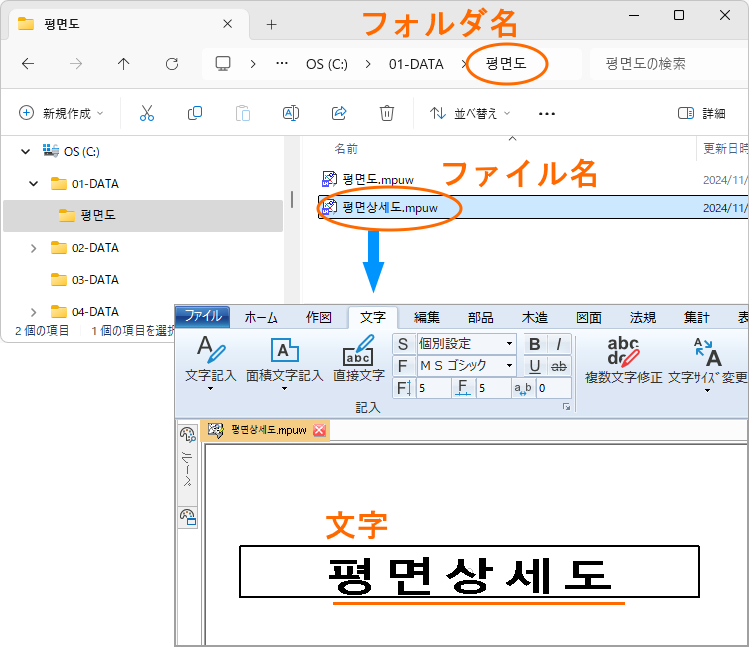This screenshot has height=647, width=749.
Task: Go up one folder level
Action: (124, 64)
